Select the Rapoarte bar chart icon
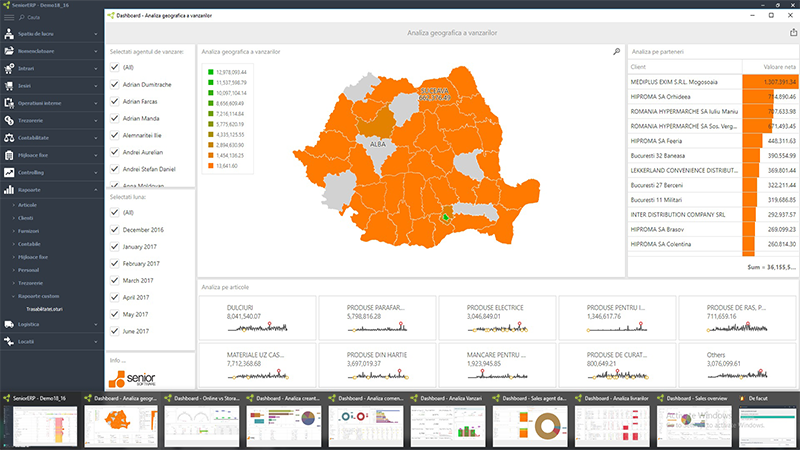The image size is (800, 450). pos(9,190)
